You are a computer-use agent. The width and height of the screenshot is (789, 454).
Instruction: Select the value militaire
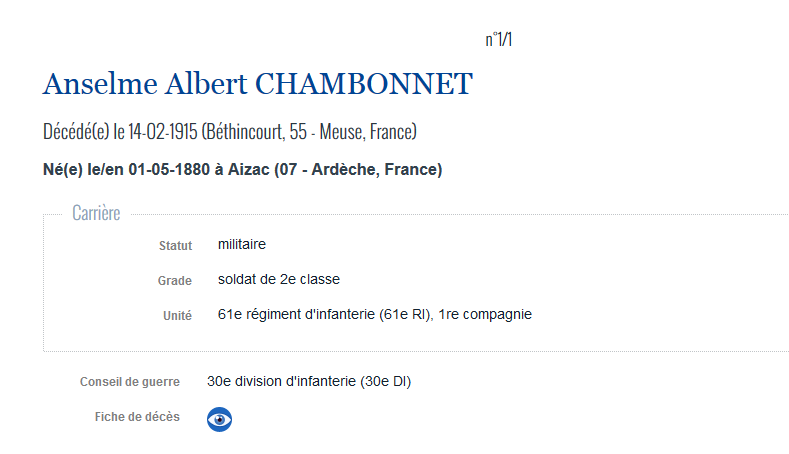pos(242,244)
